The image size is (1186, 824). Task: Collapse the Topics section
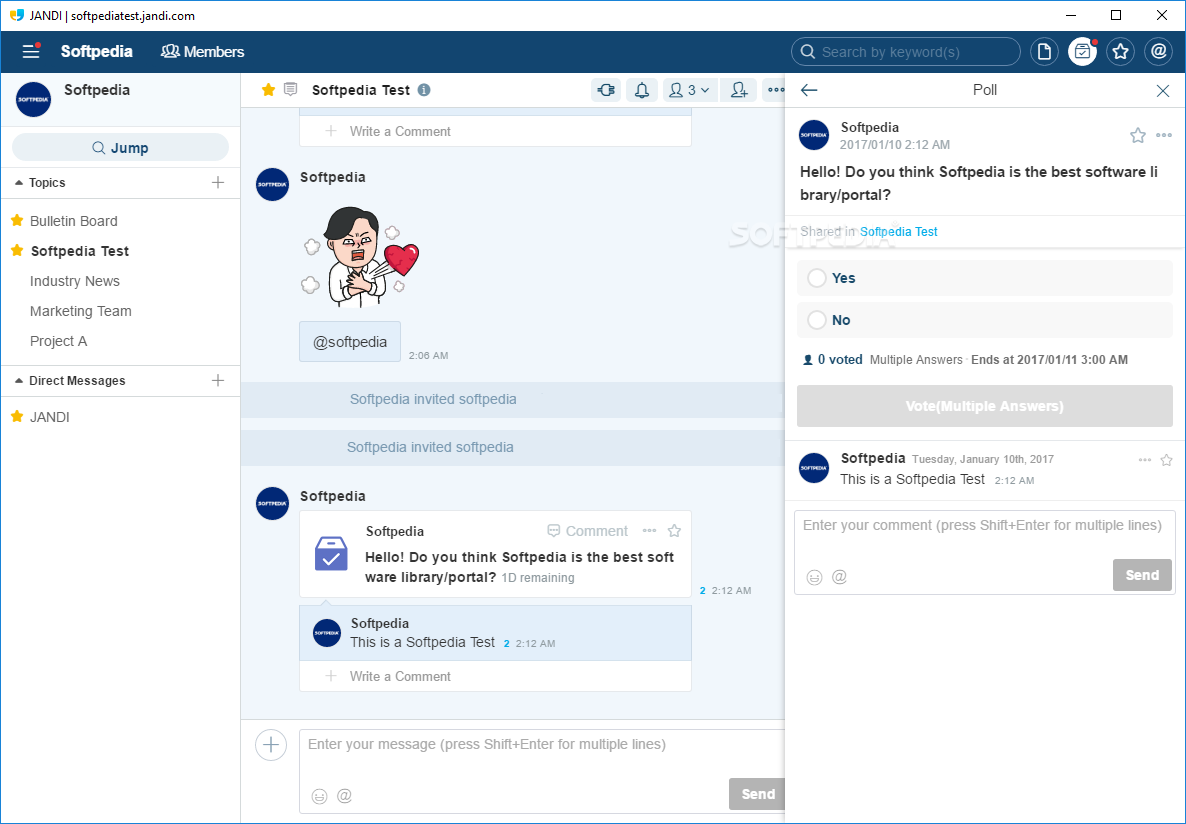coord(40,182)
